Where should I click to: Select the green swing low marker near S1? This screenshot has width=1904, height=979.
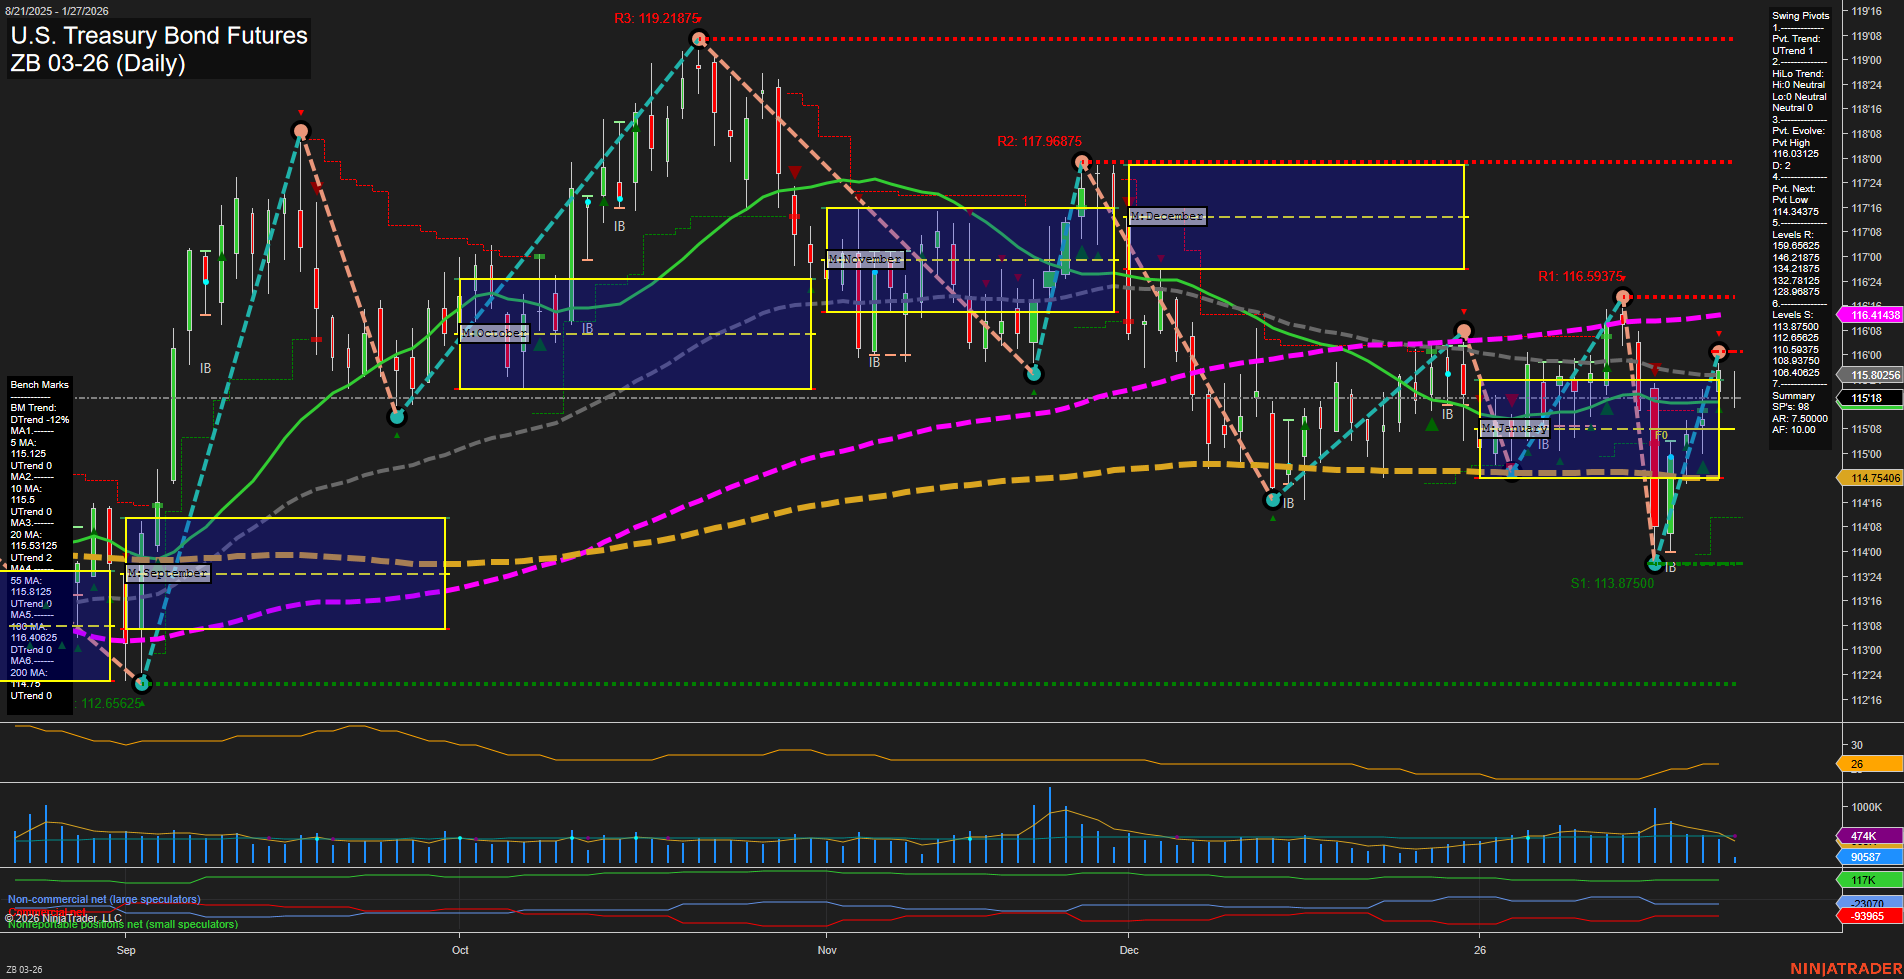pos(1655,563)
